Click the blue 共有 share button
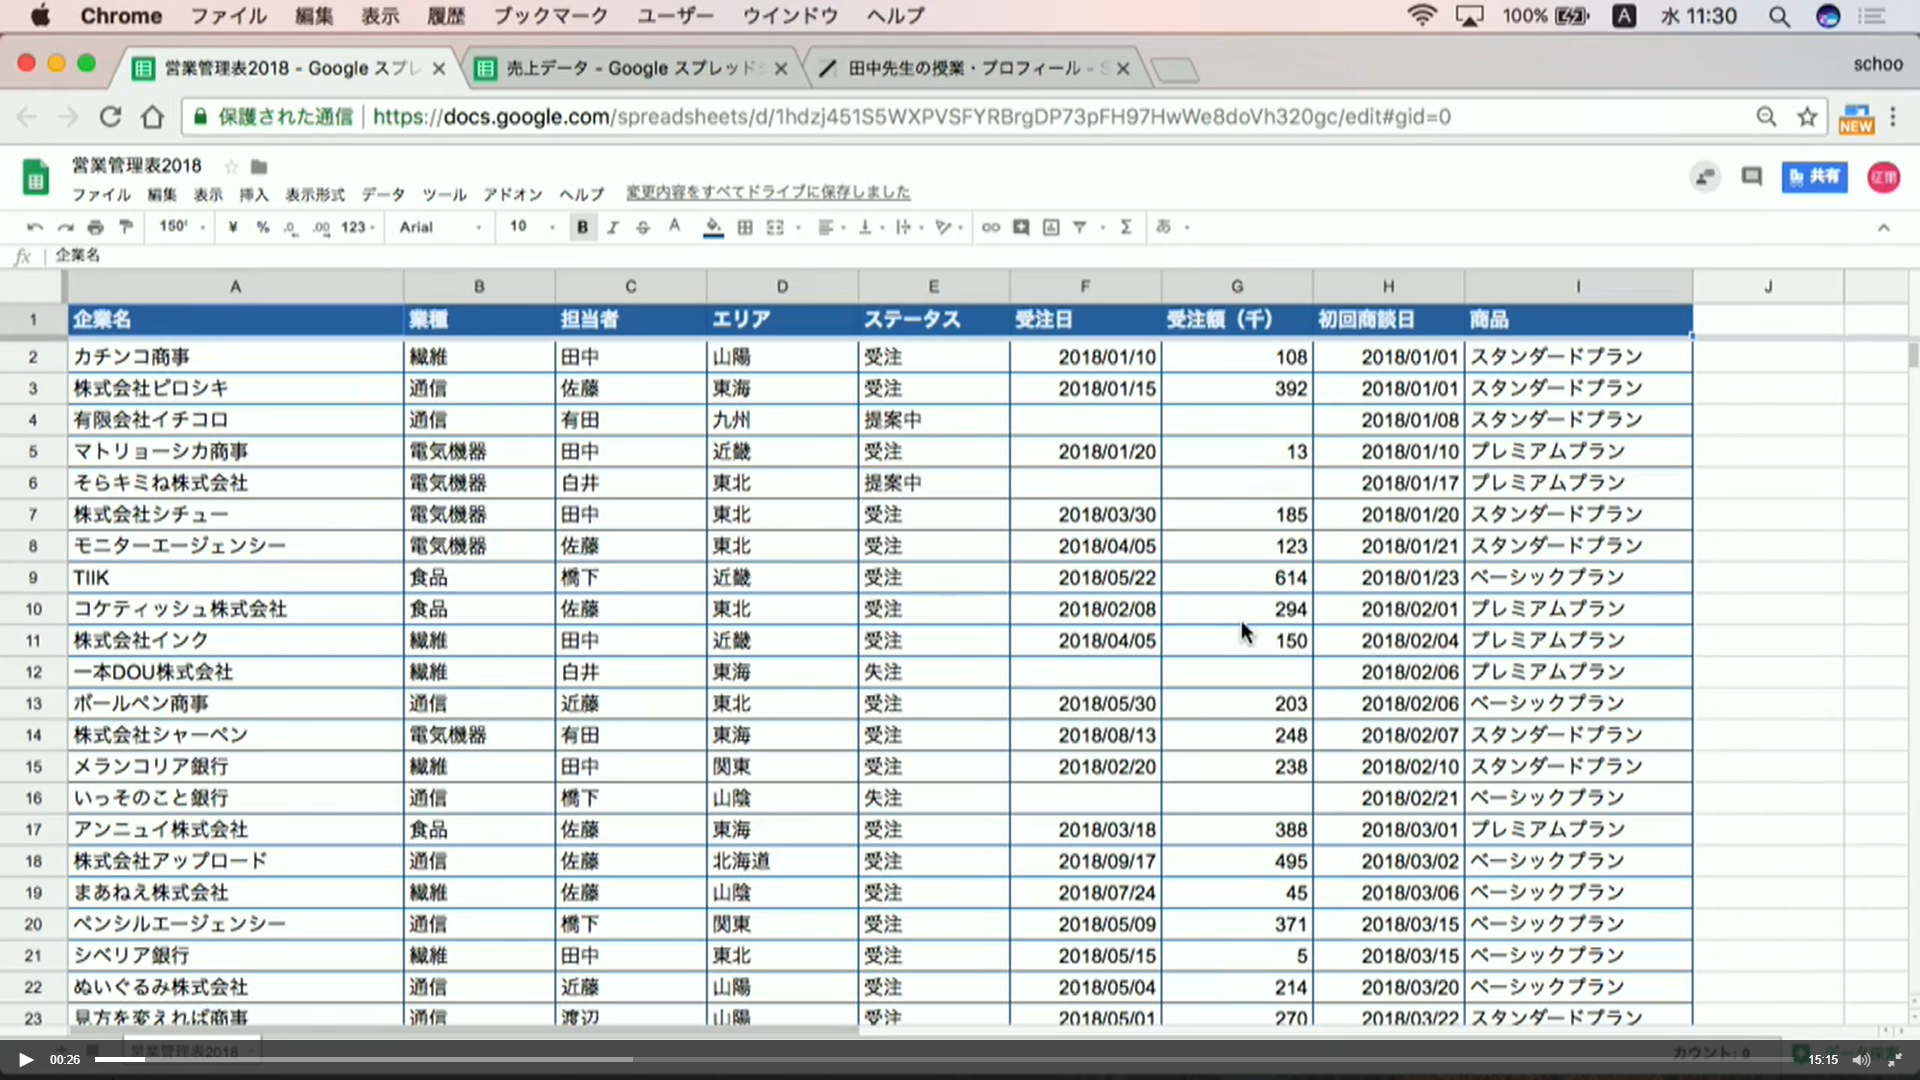The image size is (1920, 1080). pos(1816,176)
